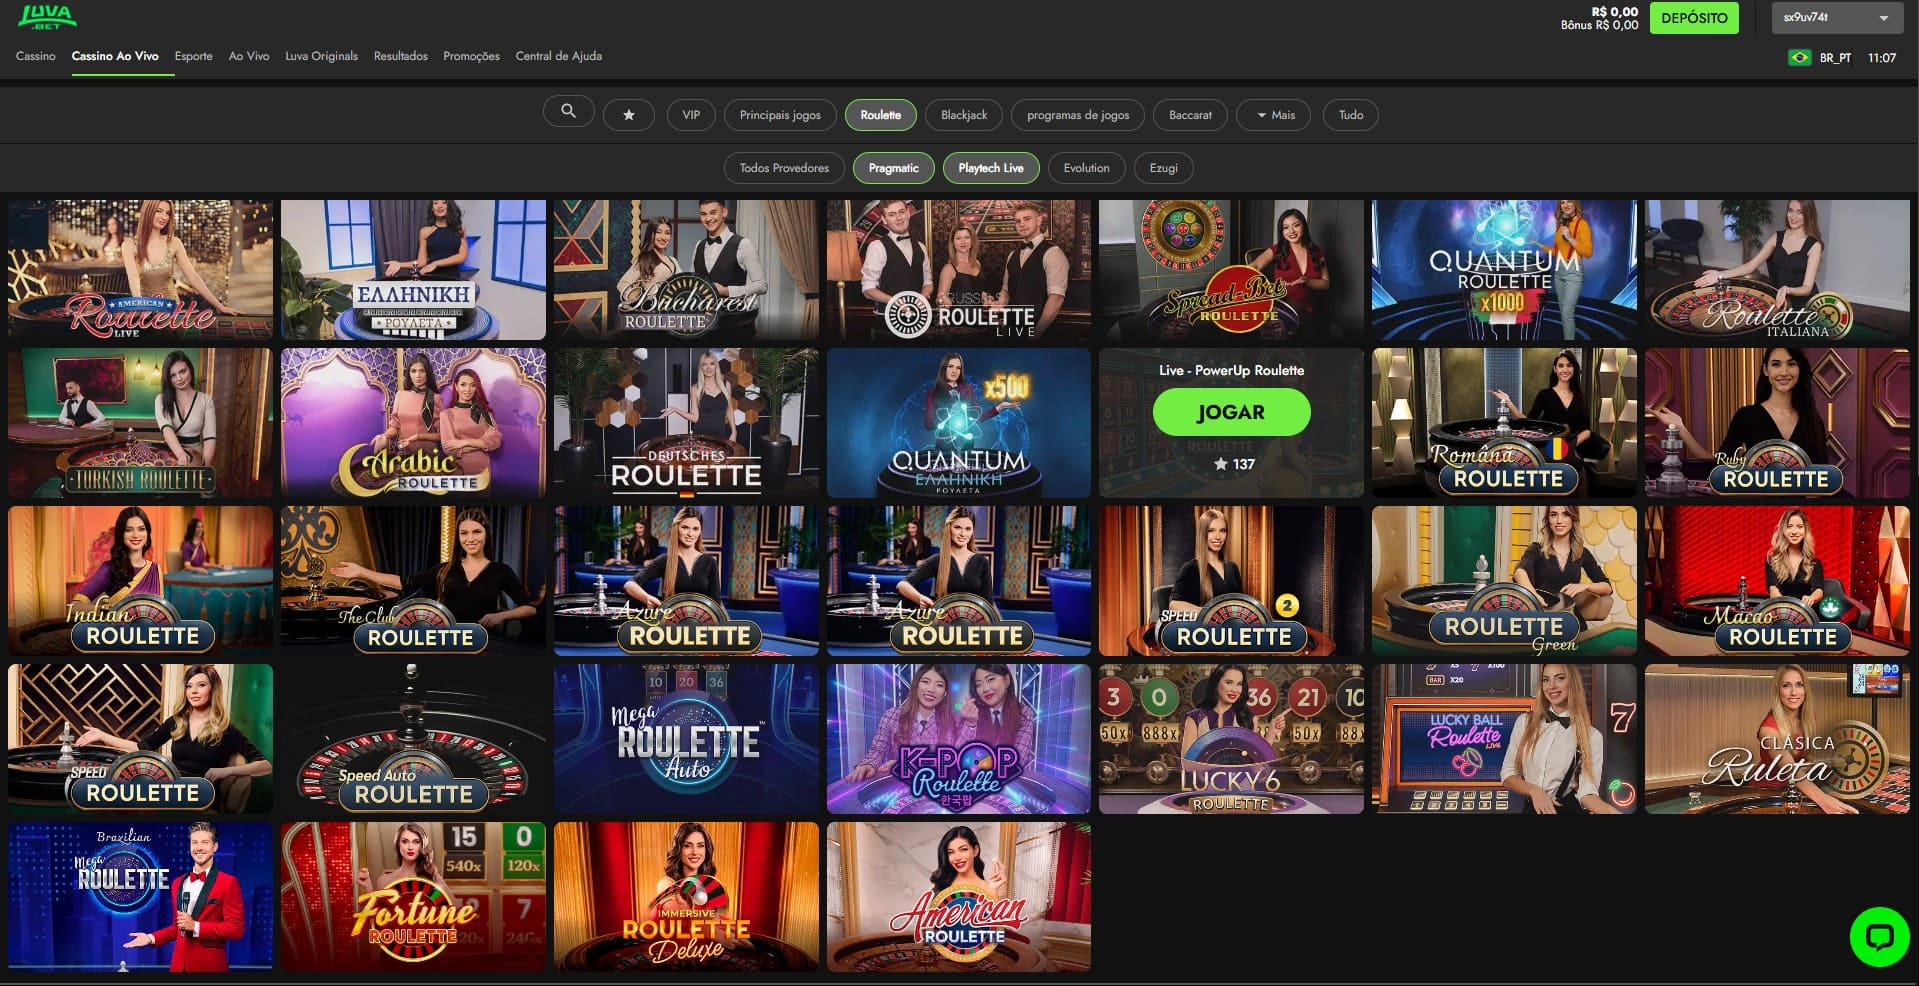Show favorite games with the star filter
This screenshot has height=986, width=1919.
629,115
